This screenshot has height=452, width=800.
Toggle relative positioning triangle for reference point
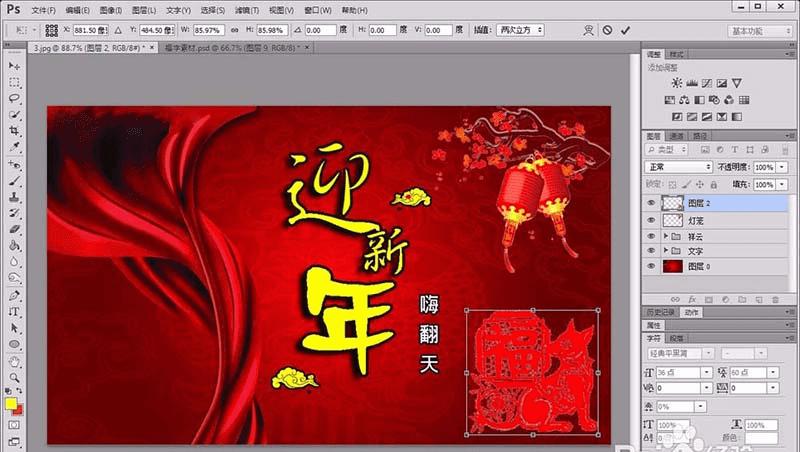tap(118, 31)
